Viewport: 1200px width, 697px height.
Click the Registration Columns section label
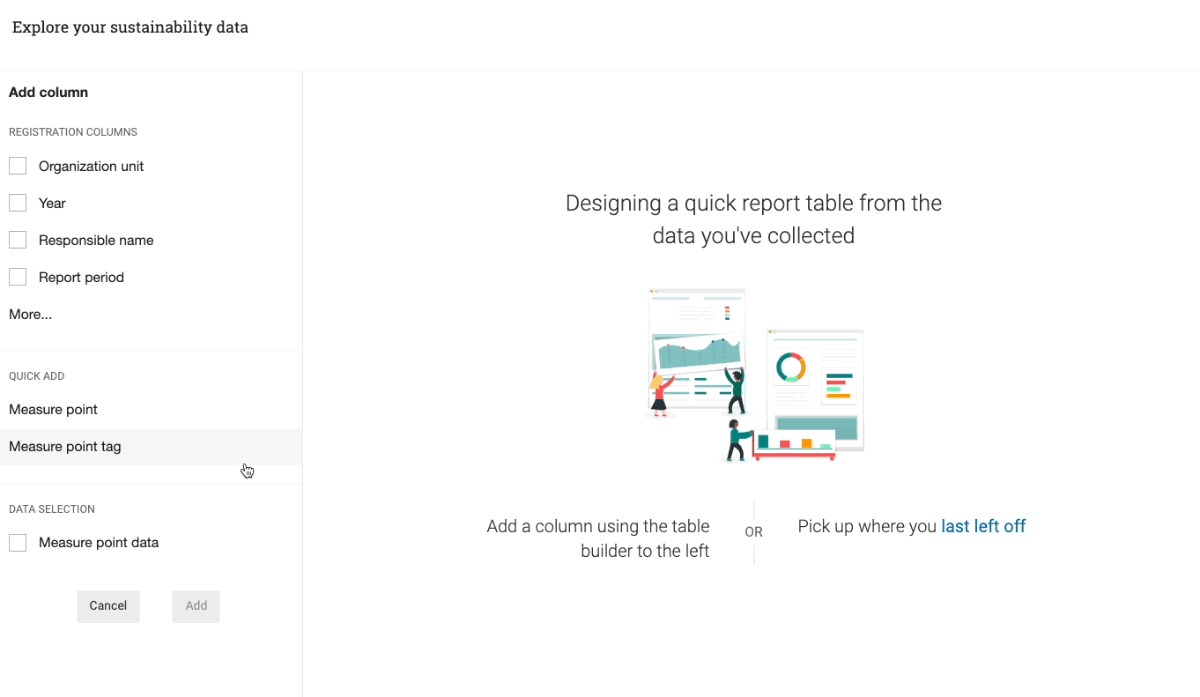click(73, 132)
